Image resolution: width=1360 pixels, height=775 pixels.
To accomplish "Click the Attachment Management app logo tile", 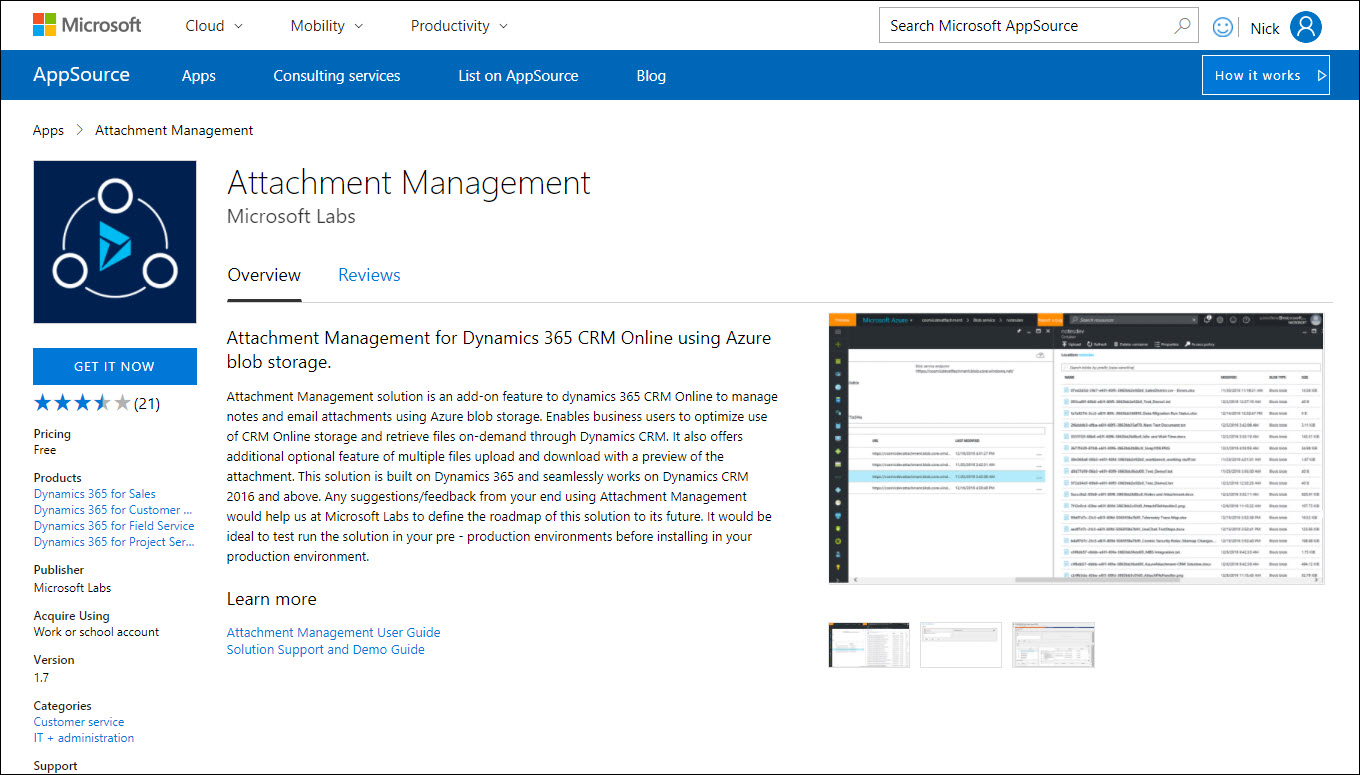I will (114, 242).
